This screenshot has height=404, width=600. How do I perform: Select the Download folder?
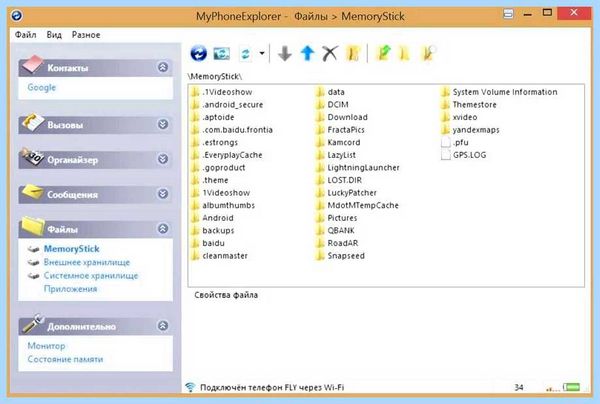tap(342, 117)
